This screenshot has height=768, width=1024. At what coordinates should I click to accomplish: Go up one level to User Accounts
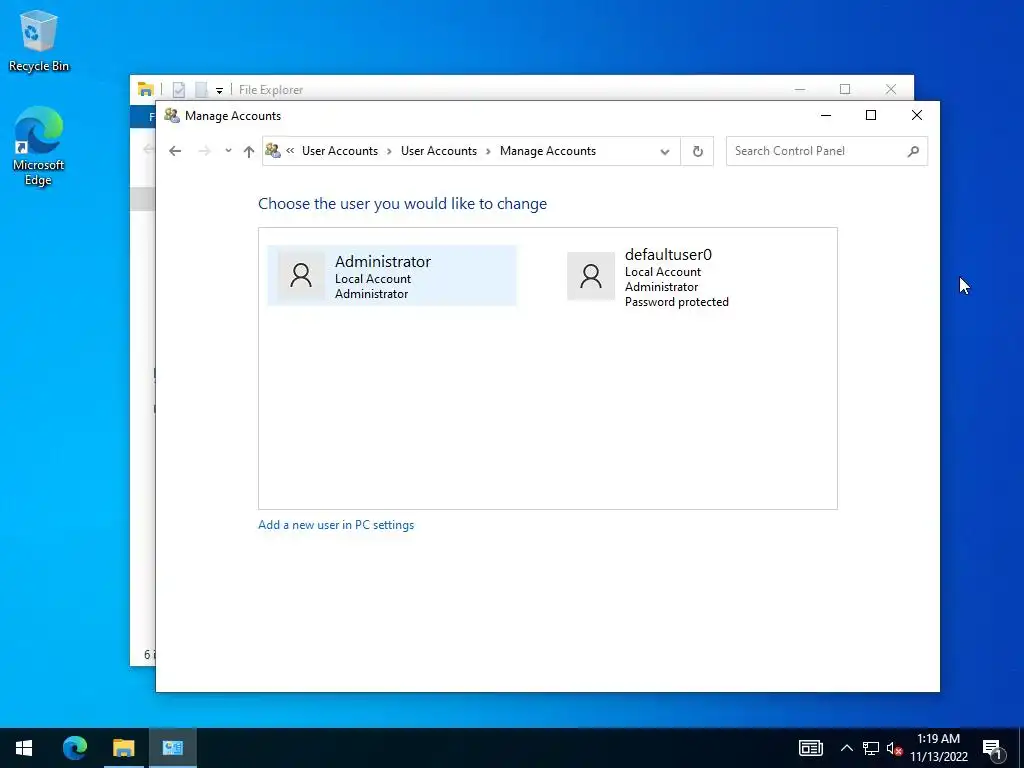249,151
